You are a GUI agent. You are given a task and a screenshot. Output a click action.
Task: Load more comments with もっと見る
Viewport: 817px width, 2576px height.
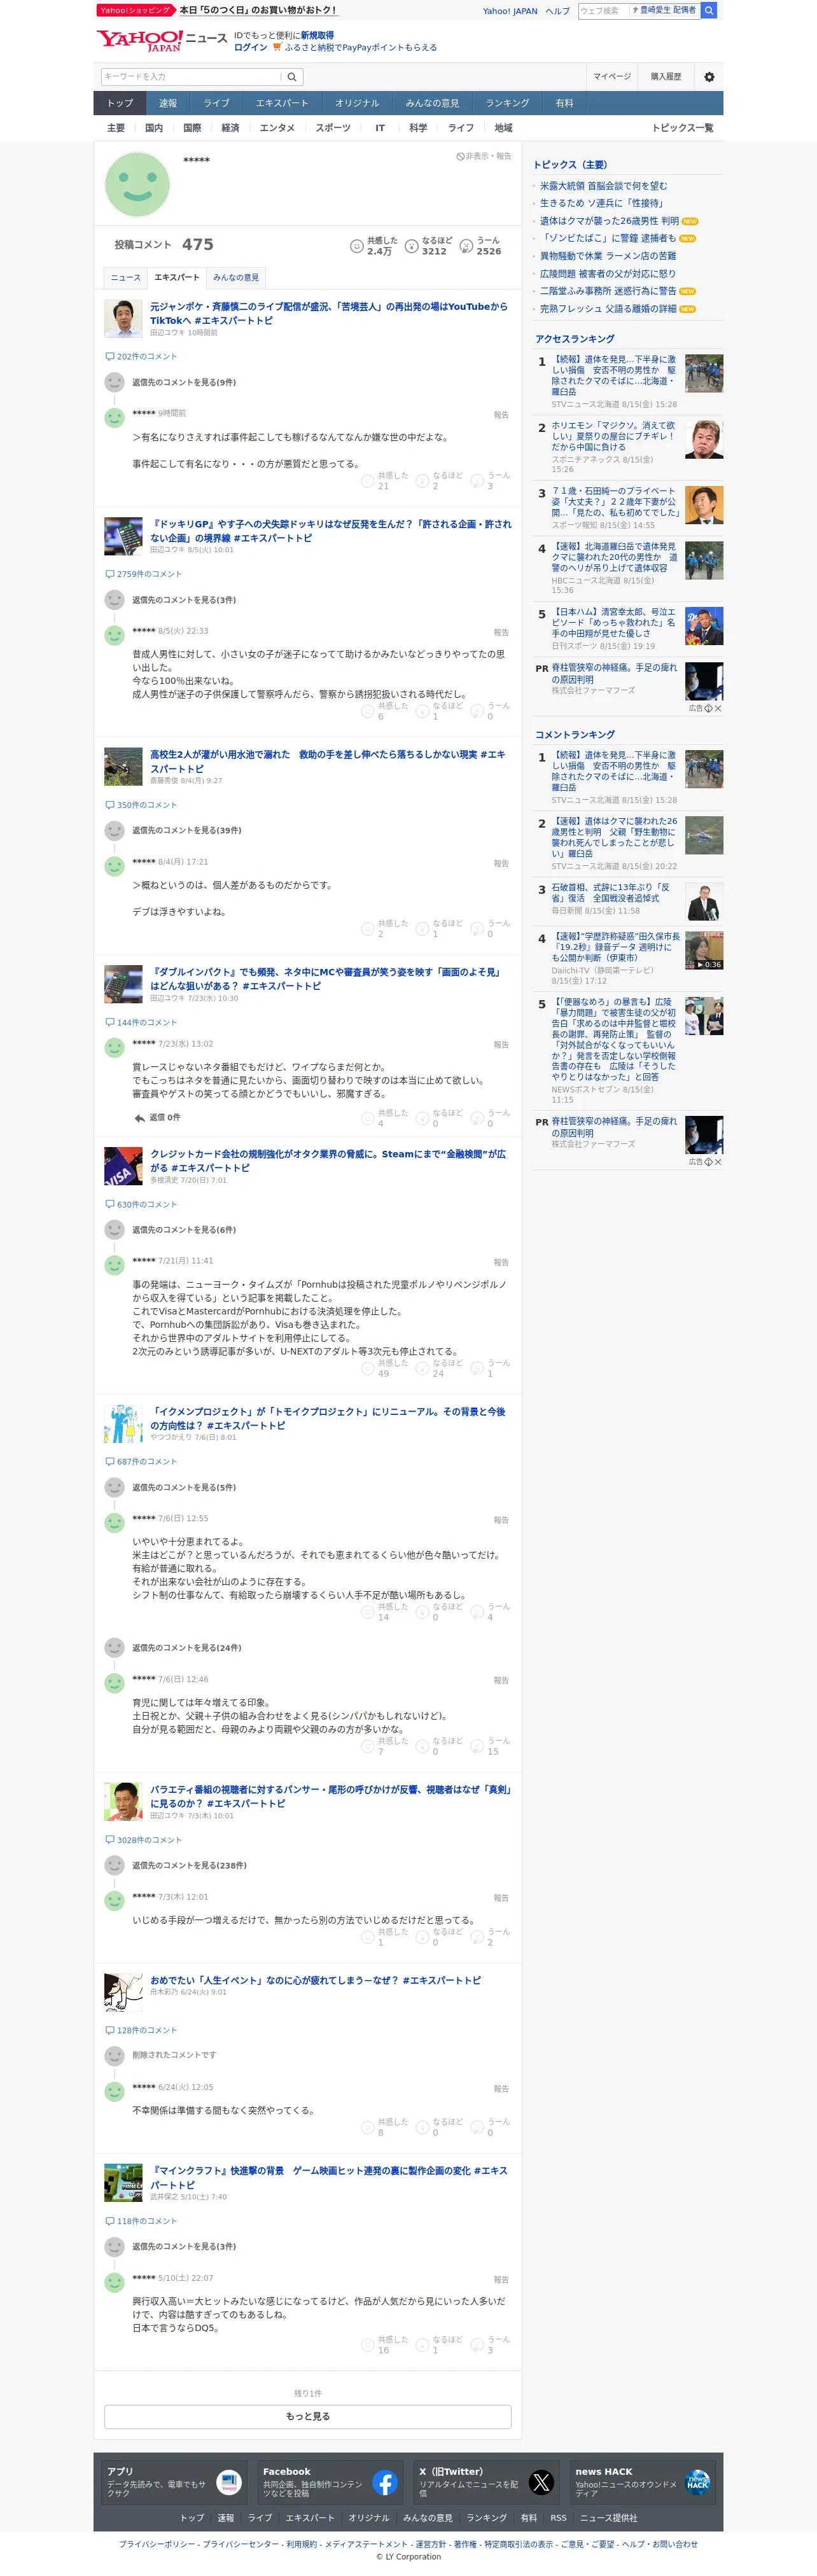click(308, 2416)
